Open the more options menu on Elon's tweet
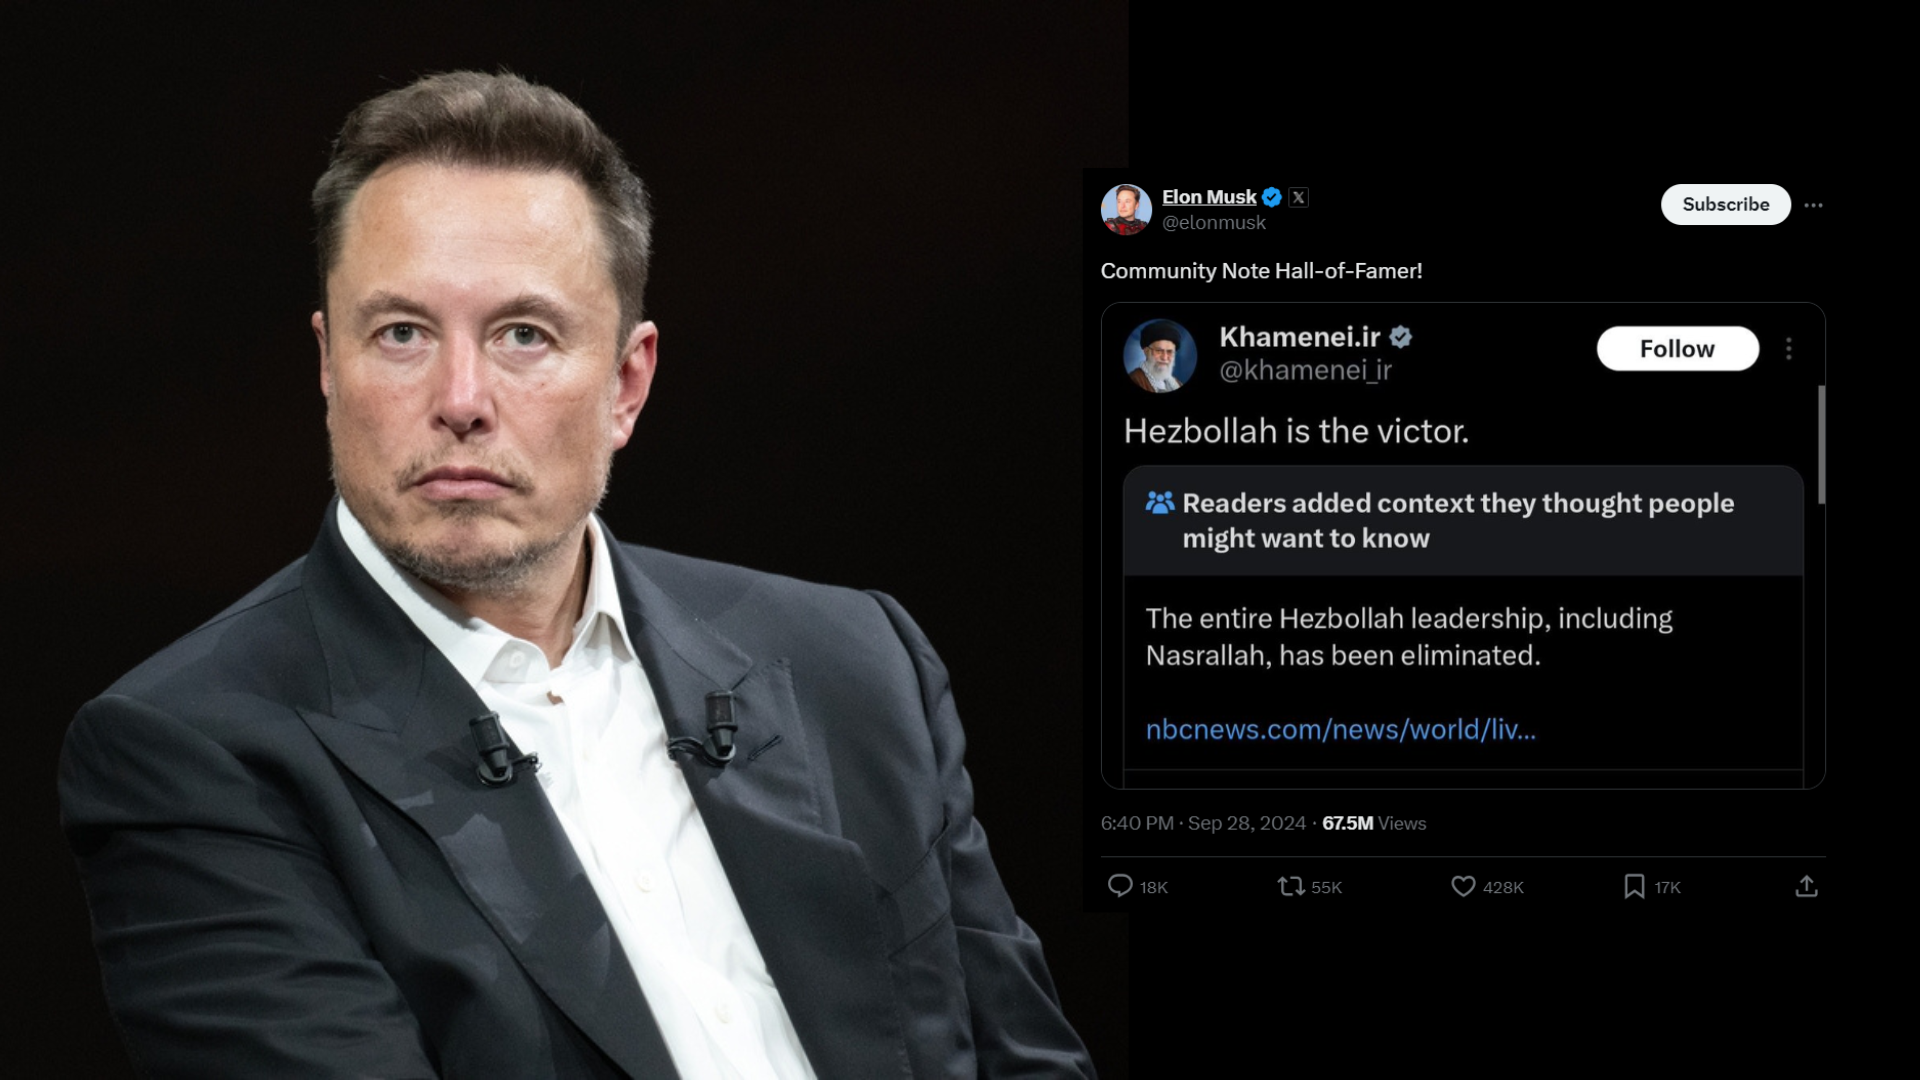The width and height of the screenshot is (1920, 1080). point(1815,204)
